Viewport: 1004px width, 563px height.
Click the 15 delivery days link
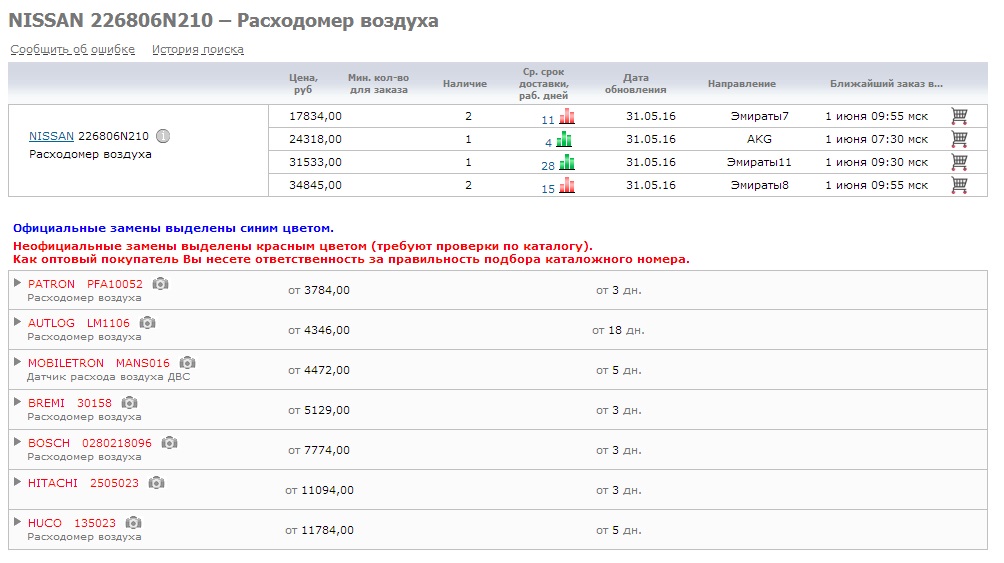pos(547,189)
